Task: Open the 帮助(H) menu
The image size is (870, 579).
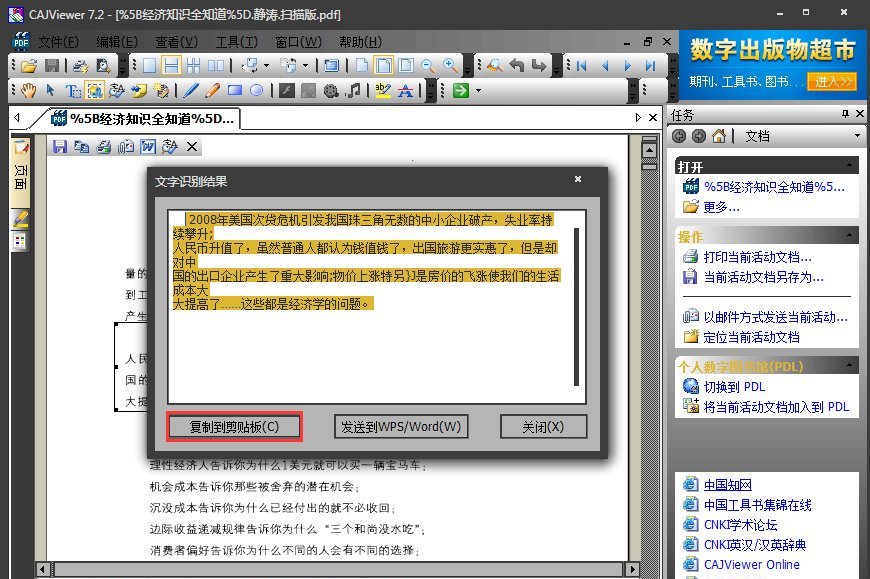Action: tap(360, 42)
